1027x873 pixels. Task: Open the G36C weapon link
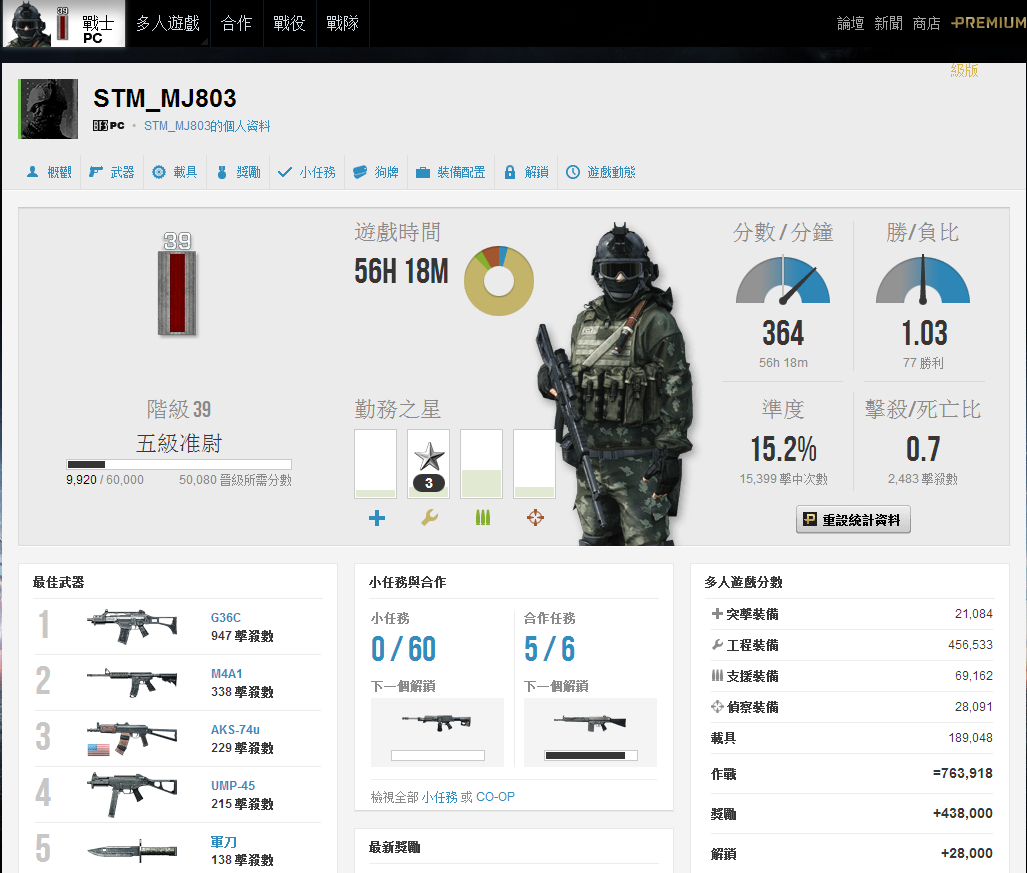pos(225,618)
